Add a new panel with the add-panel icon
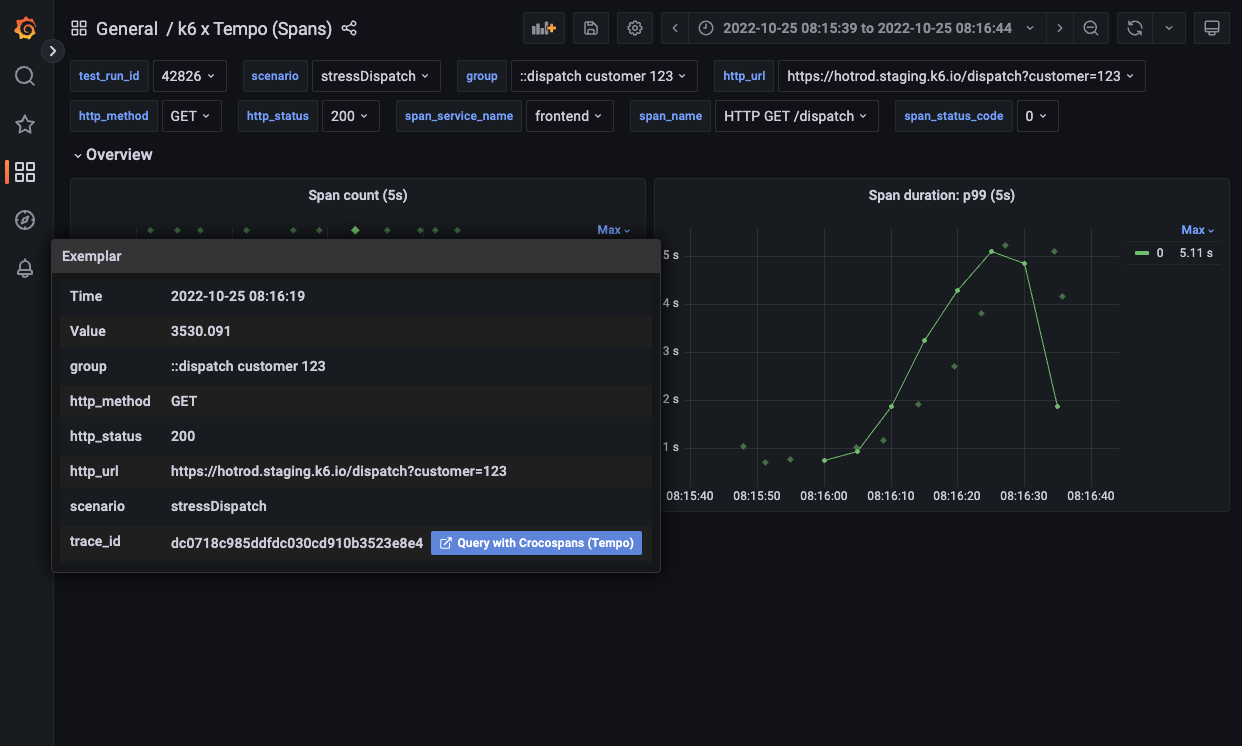This screenshot has width=1242, height=746. coord(543,28)
